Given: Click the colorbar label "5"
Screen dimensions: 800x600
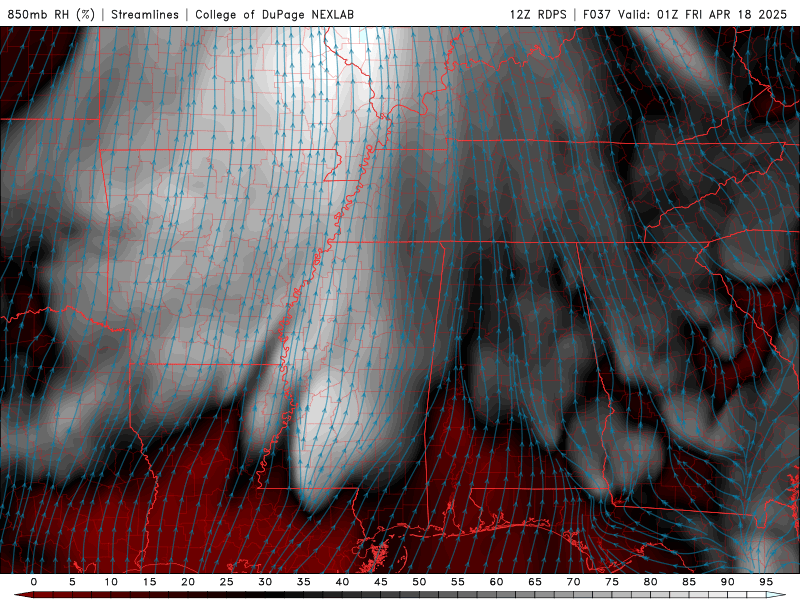Looking at the screenshot, I should 72,582.
